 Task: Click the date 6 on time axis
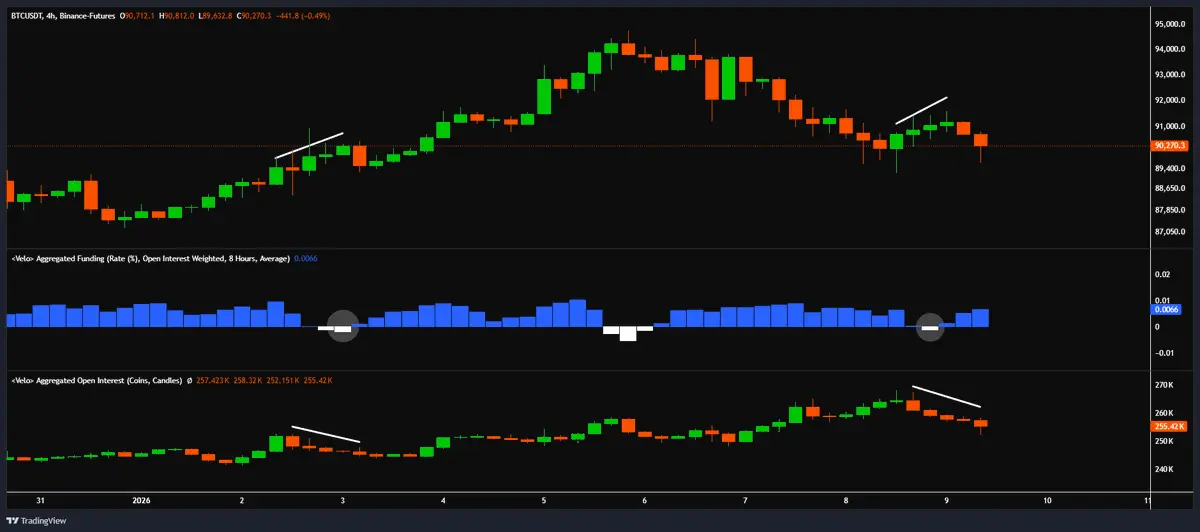[x=645, y=499]
